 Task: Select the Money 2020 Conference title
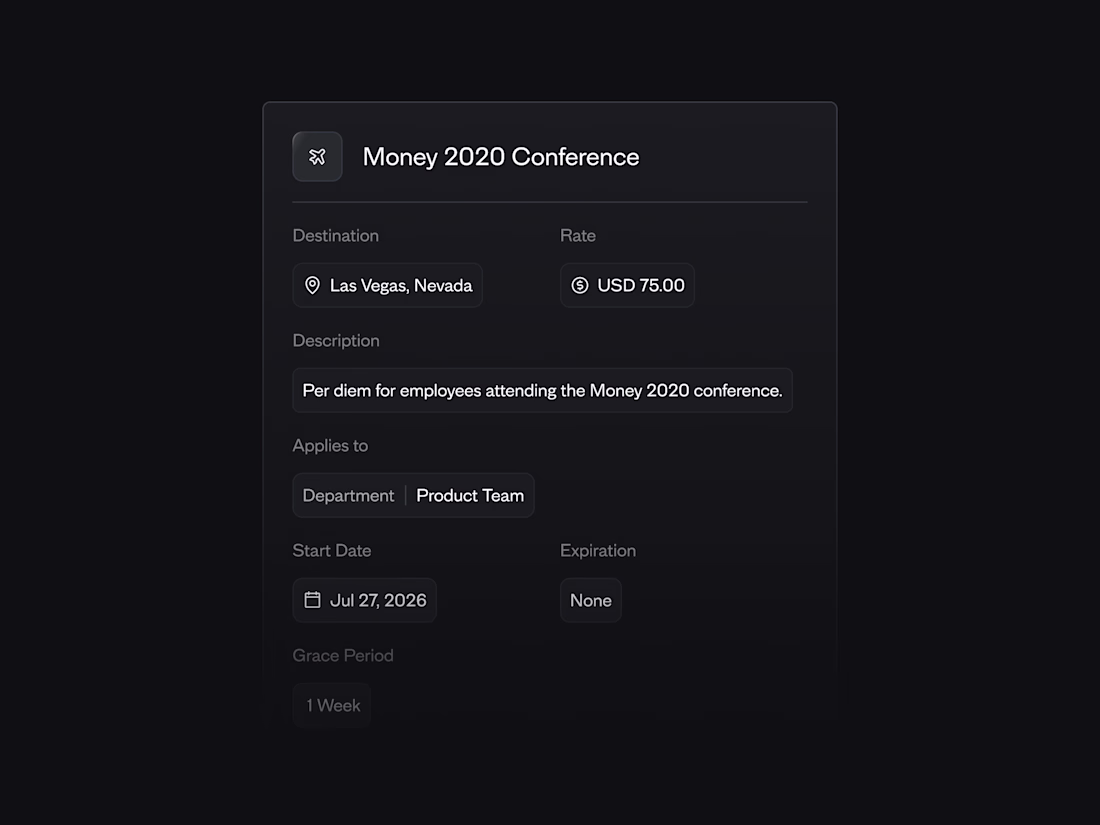coord(500,157)
